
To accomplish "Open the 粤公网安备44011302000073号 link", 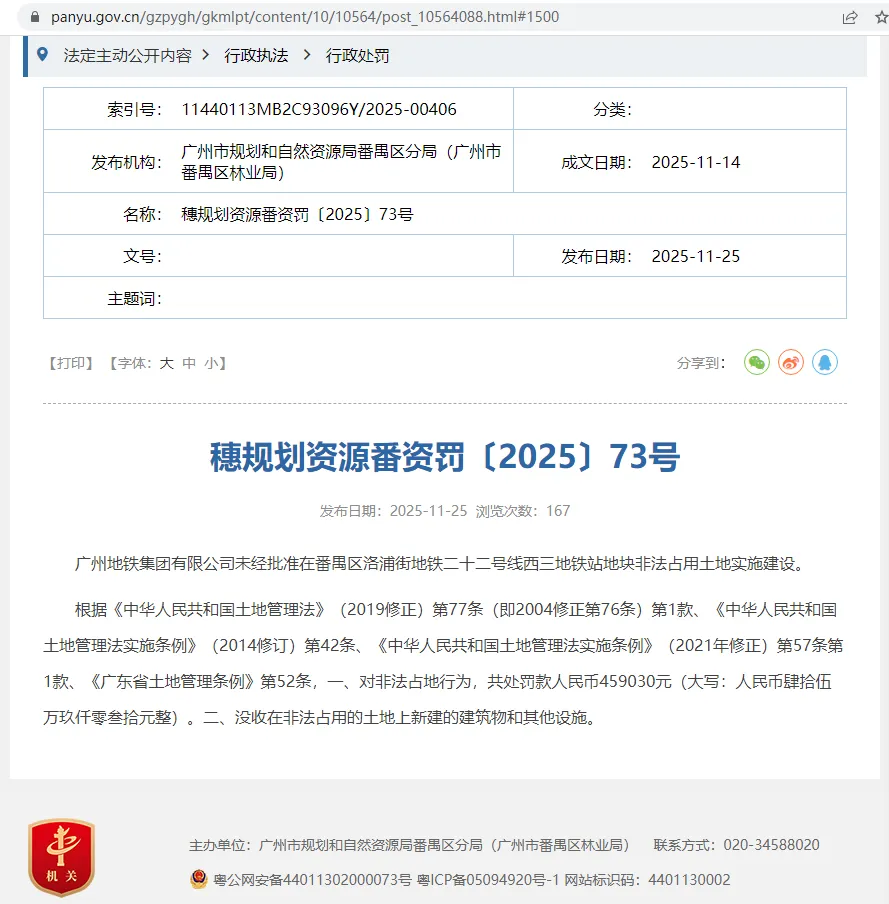I will click(x=312, y=880).
